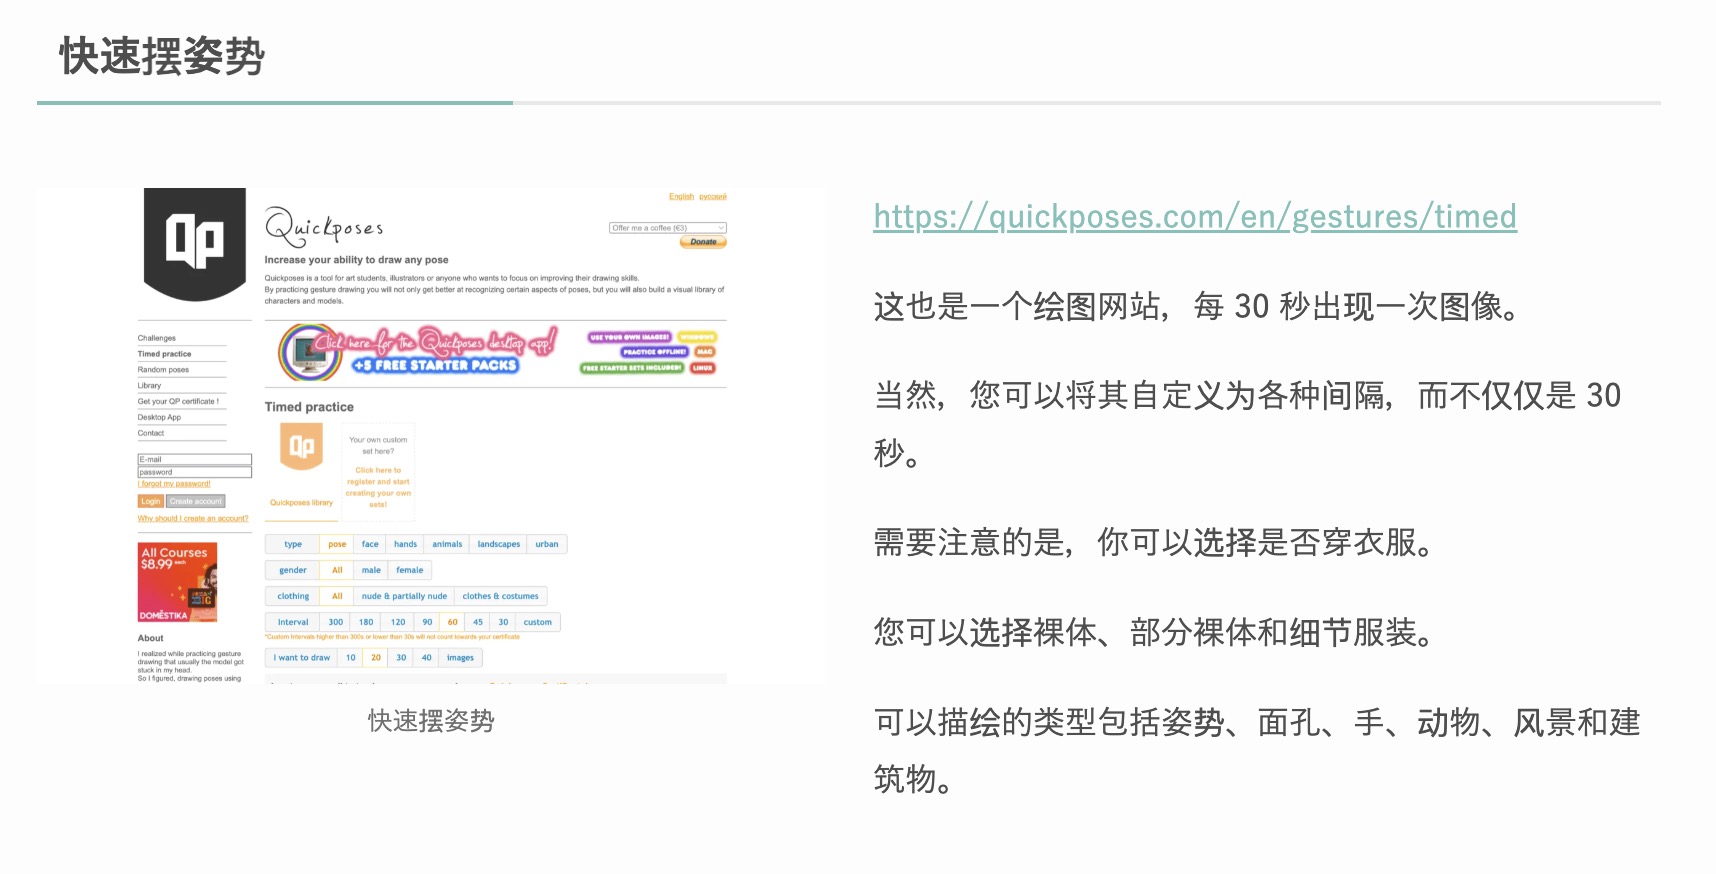Image resolution: width=1716 pixels, height=874 pixels.
Task: Click the Quickposes handwritten title logo
Action: pos(324,227)
